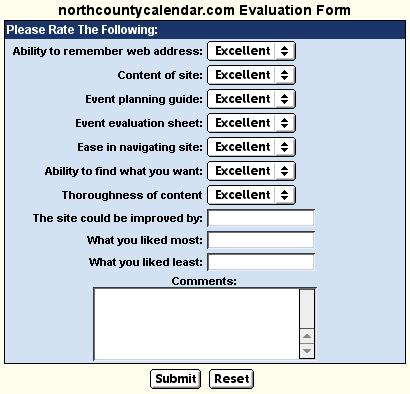Screen dimensions: 410x394
Task: Open the 'Content of site' rating dropdown
Action: point(251,75)
